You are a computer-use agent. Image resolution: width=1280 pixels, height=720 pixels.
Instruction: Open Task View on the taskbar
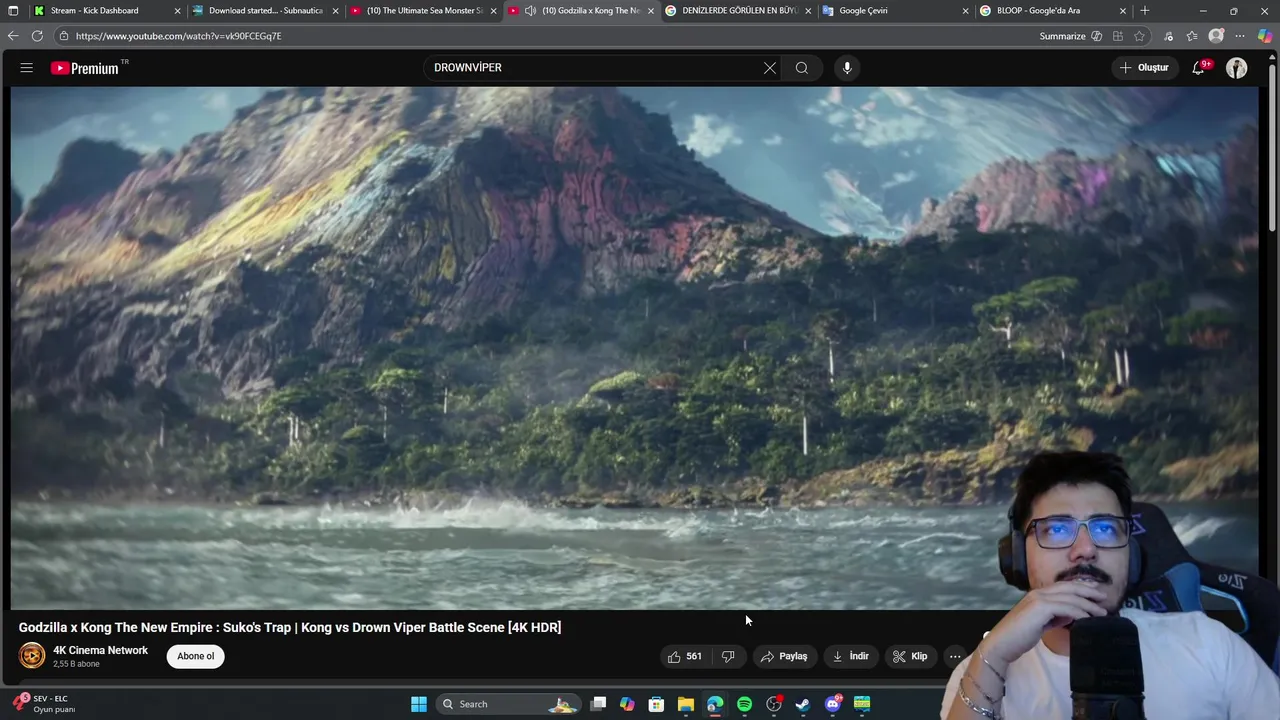pyautogui.click(x=598, y=704)
